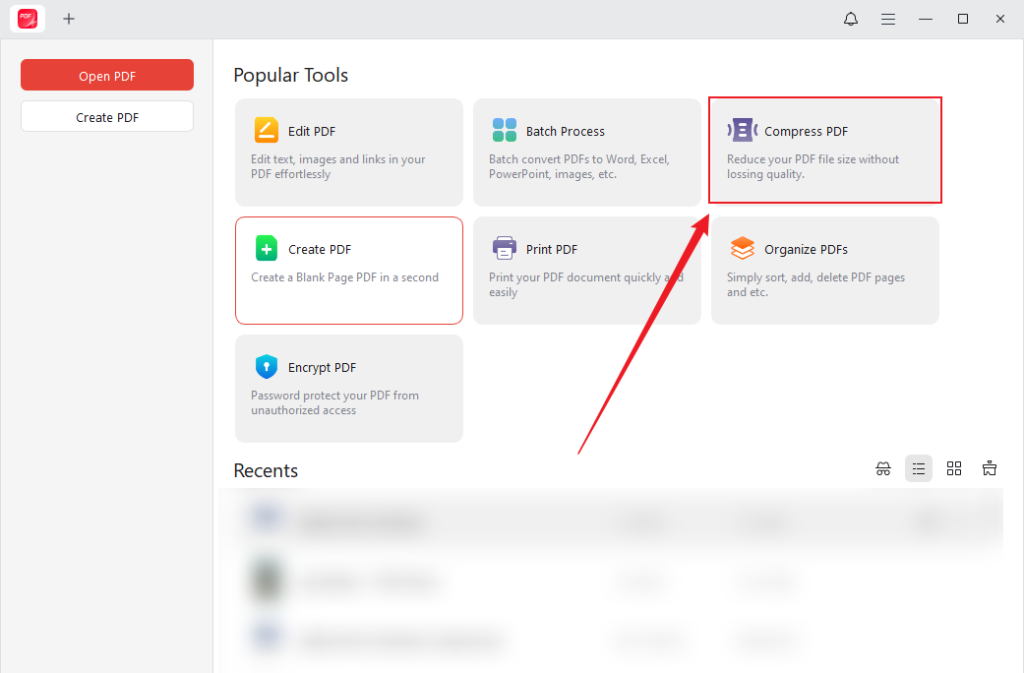This screenshot has width=1024, height=673.
Task: Toggle the highlighted Create PDF card
Action: 348,270
